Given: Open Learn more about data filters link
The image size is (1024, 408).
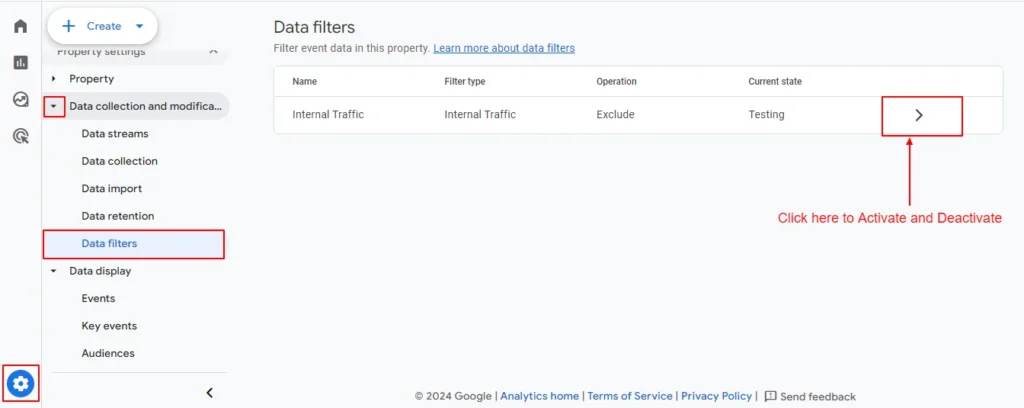Looking at the screenshot, I should (x=504, y=48).
